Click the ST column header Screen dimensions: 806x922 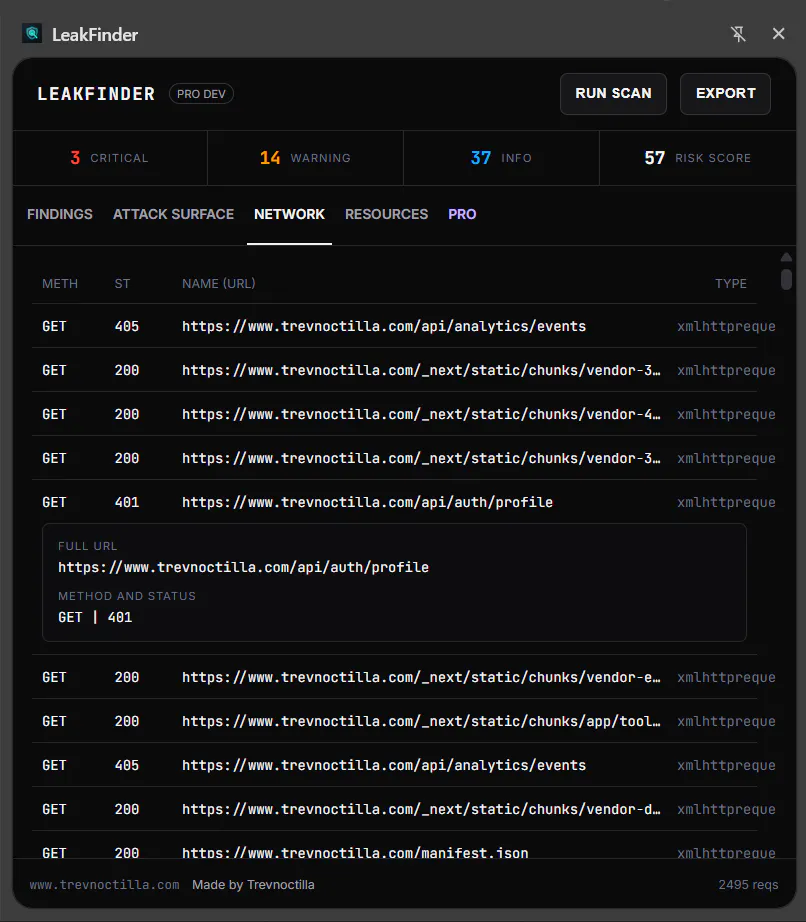(x=122, y=283)
